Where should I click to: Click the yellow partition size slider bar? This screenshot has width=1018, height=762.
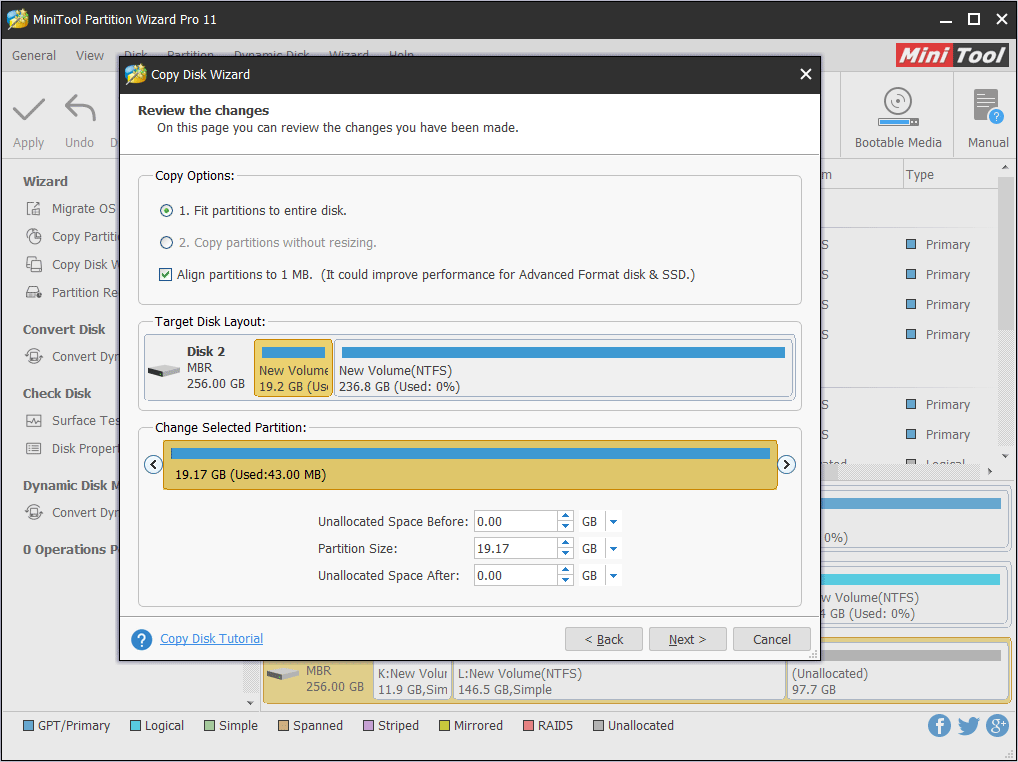[x=470, y=465]
